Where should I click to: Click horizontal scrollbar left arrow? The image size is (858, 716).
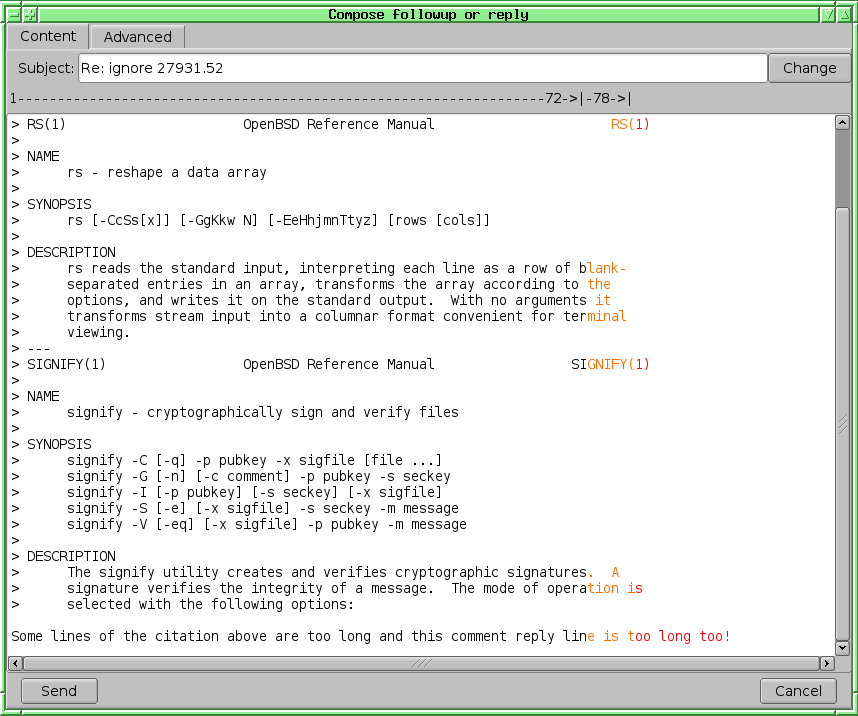[15, 663]
